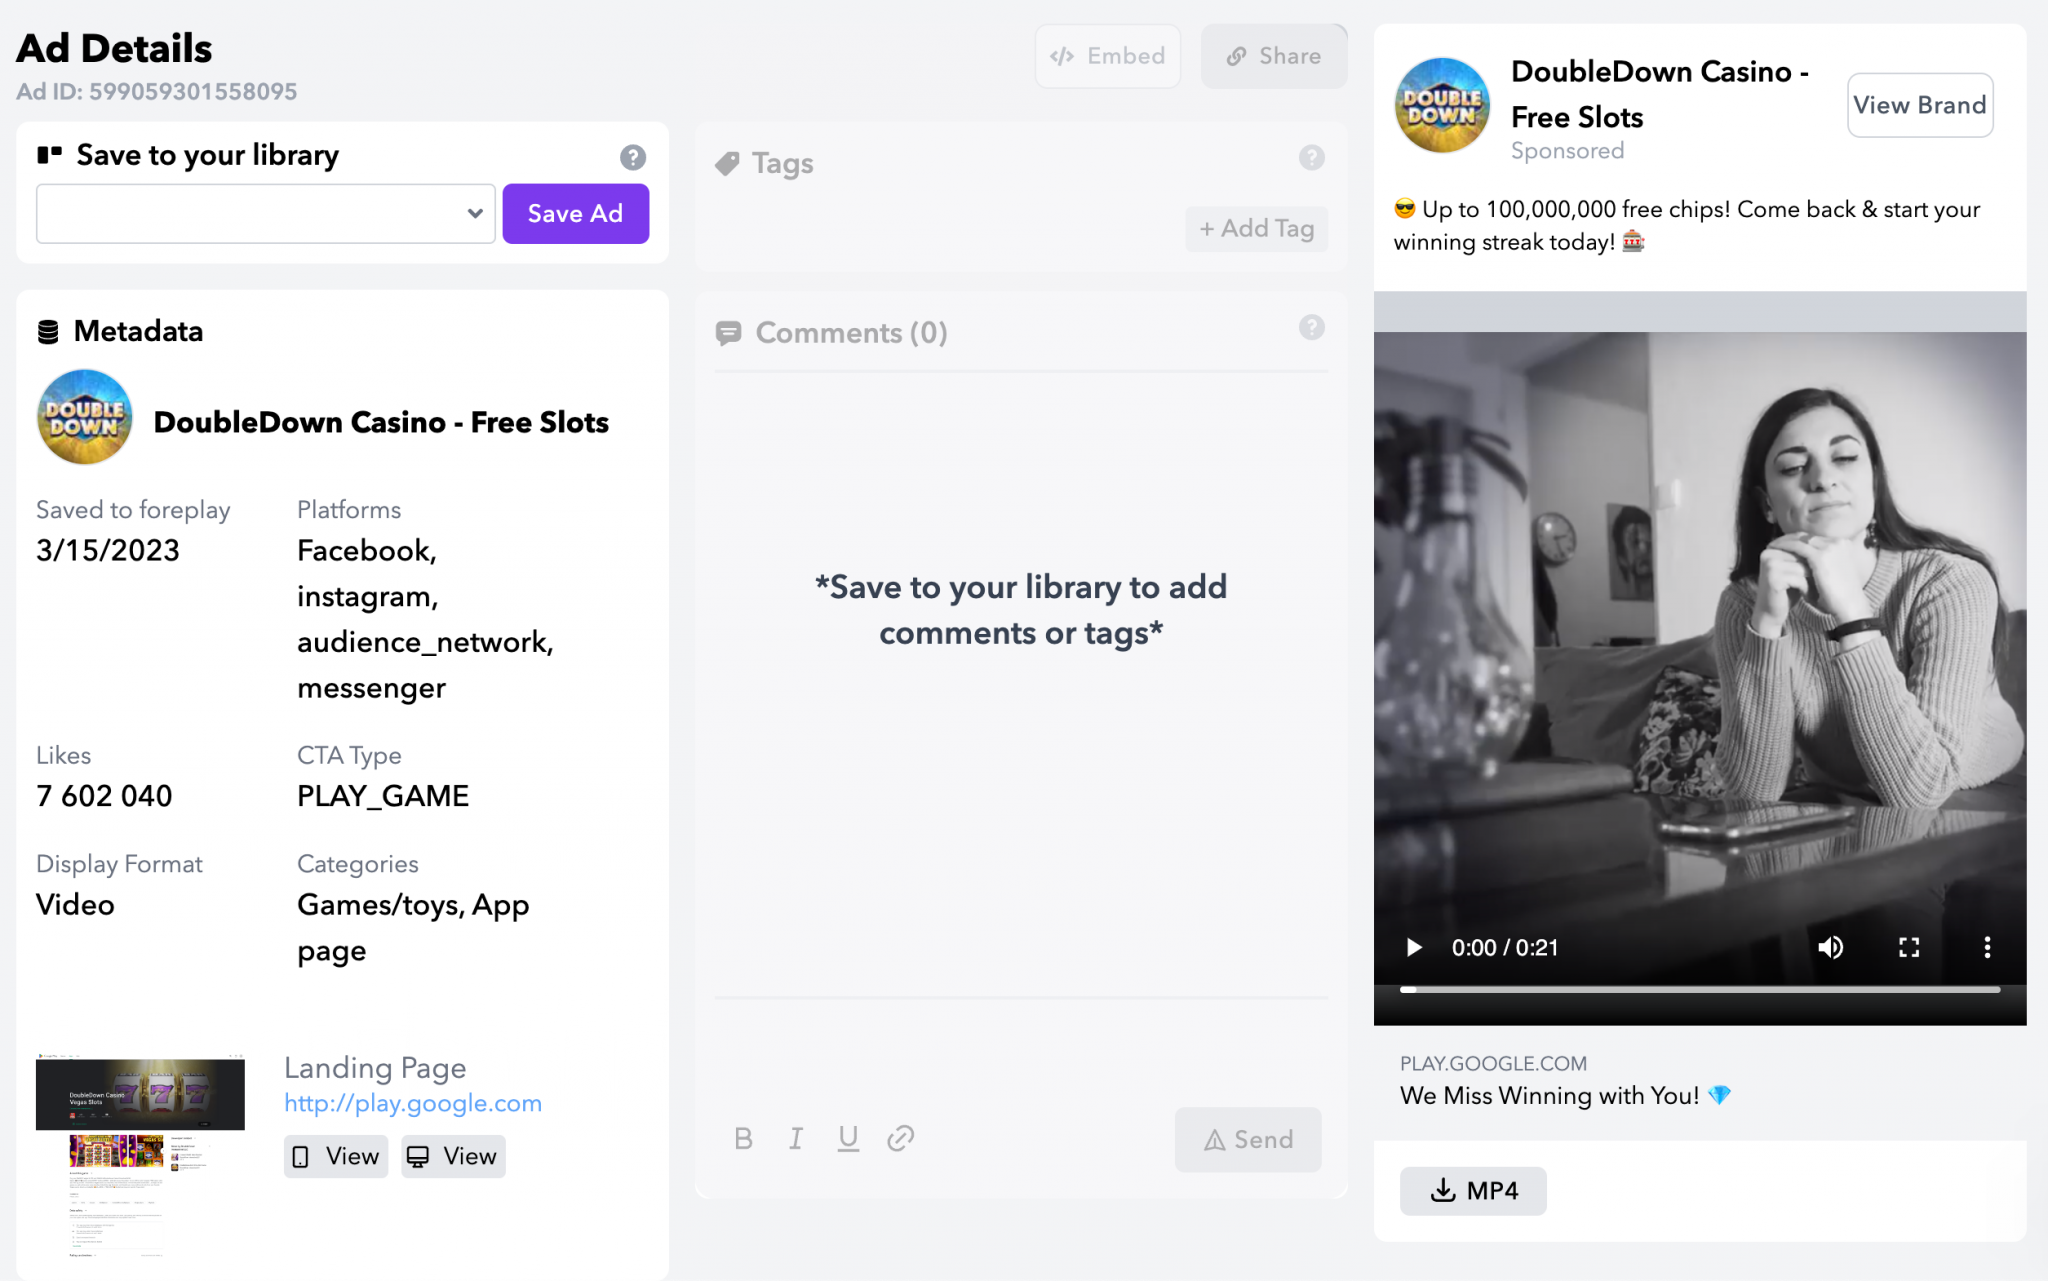Click the Save to library board icon
2048x1281 pixels.
(50, 154)
